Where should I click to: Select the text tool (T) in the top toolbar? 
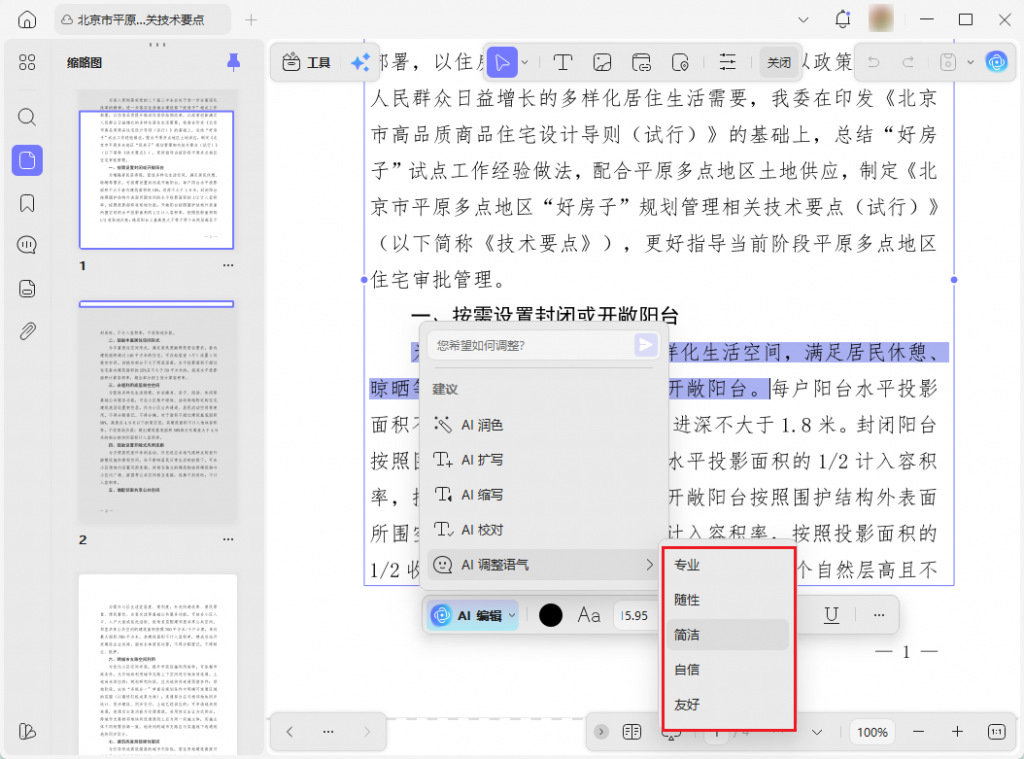[x=563, y=62]
